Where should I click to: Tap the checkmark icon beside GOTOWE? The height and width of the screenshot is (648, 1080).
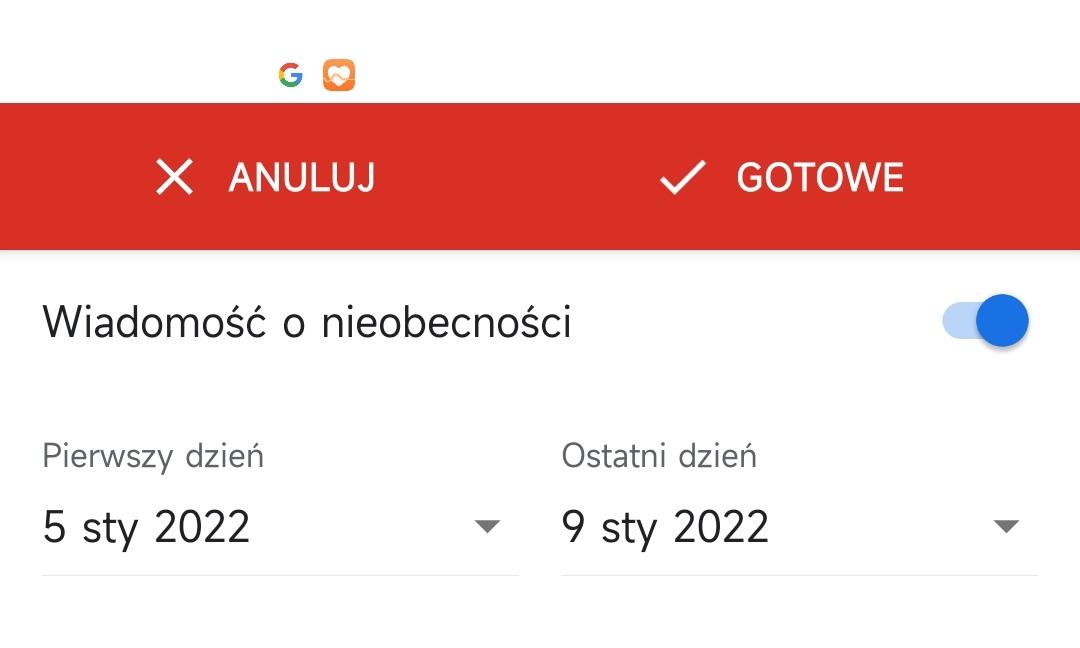pos(683,177)
